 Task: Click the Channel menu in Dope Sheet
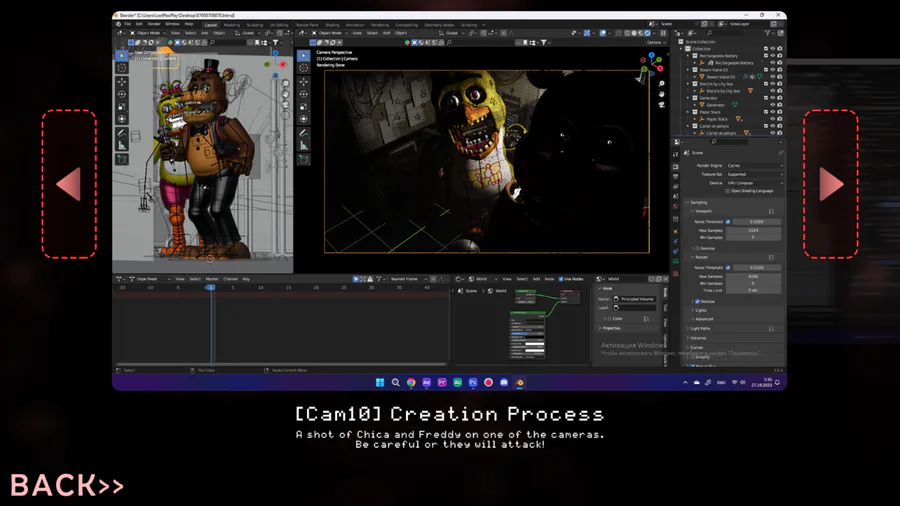(x=230, y=279)
